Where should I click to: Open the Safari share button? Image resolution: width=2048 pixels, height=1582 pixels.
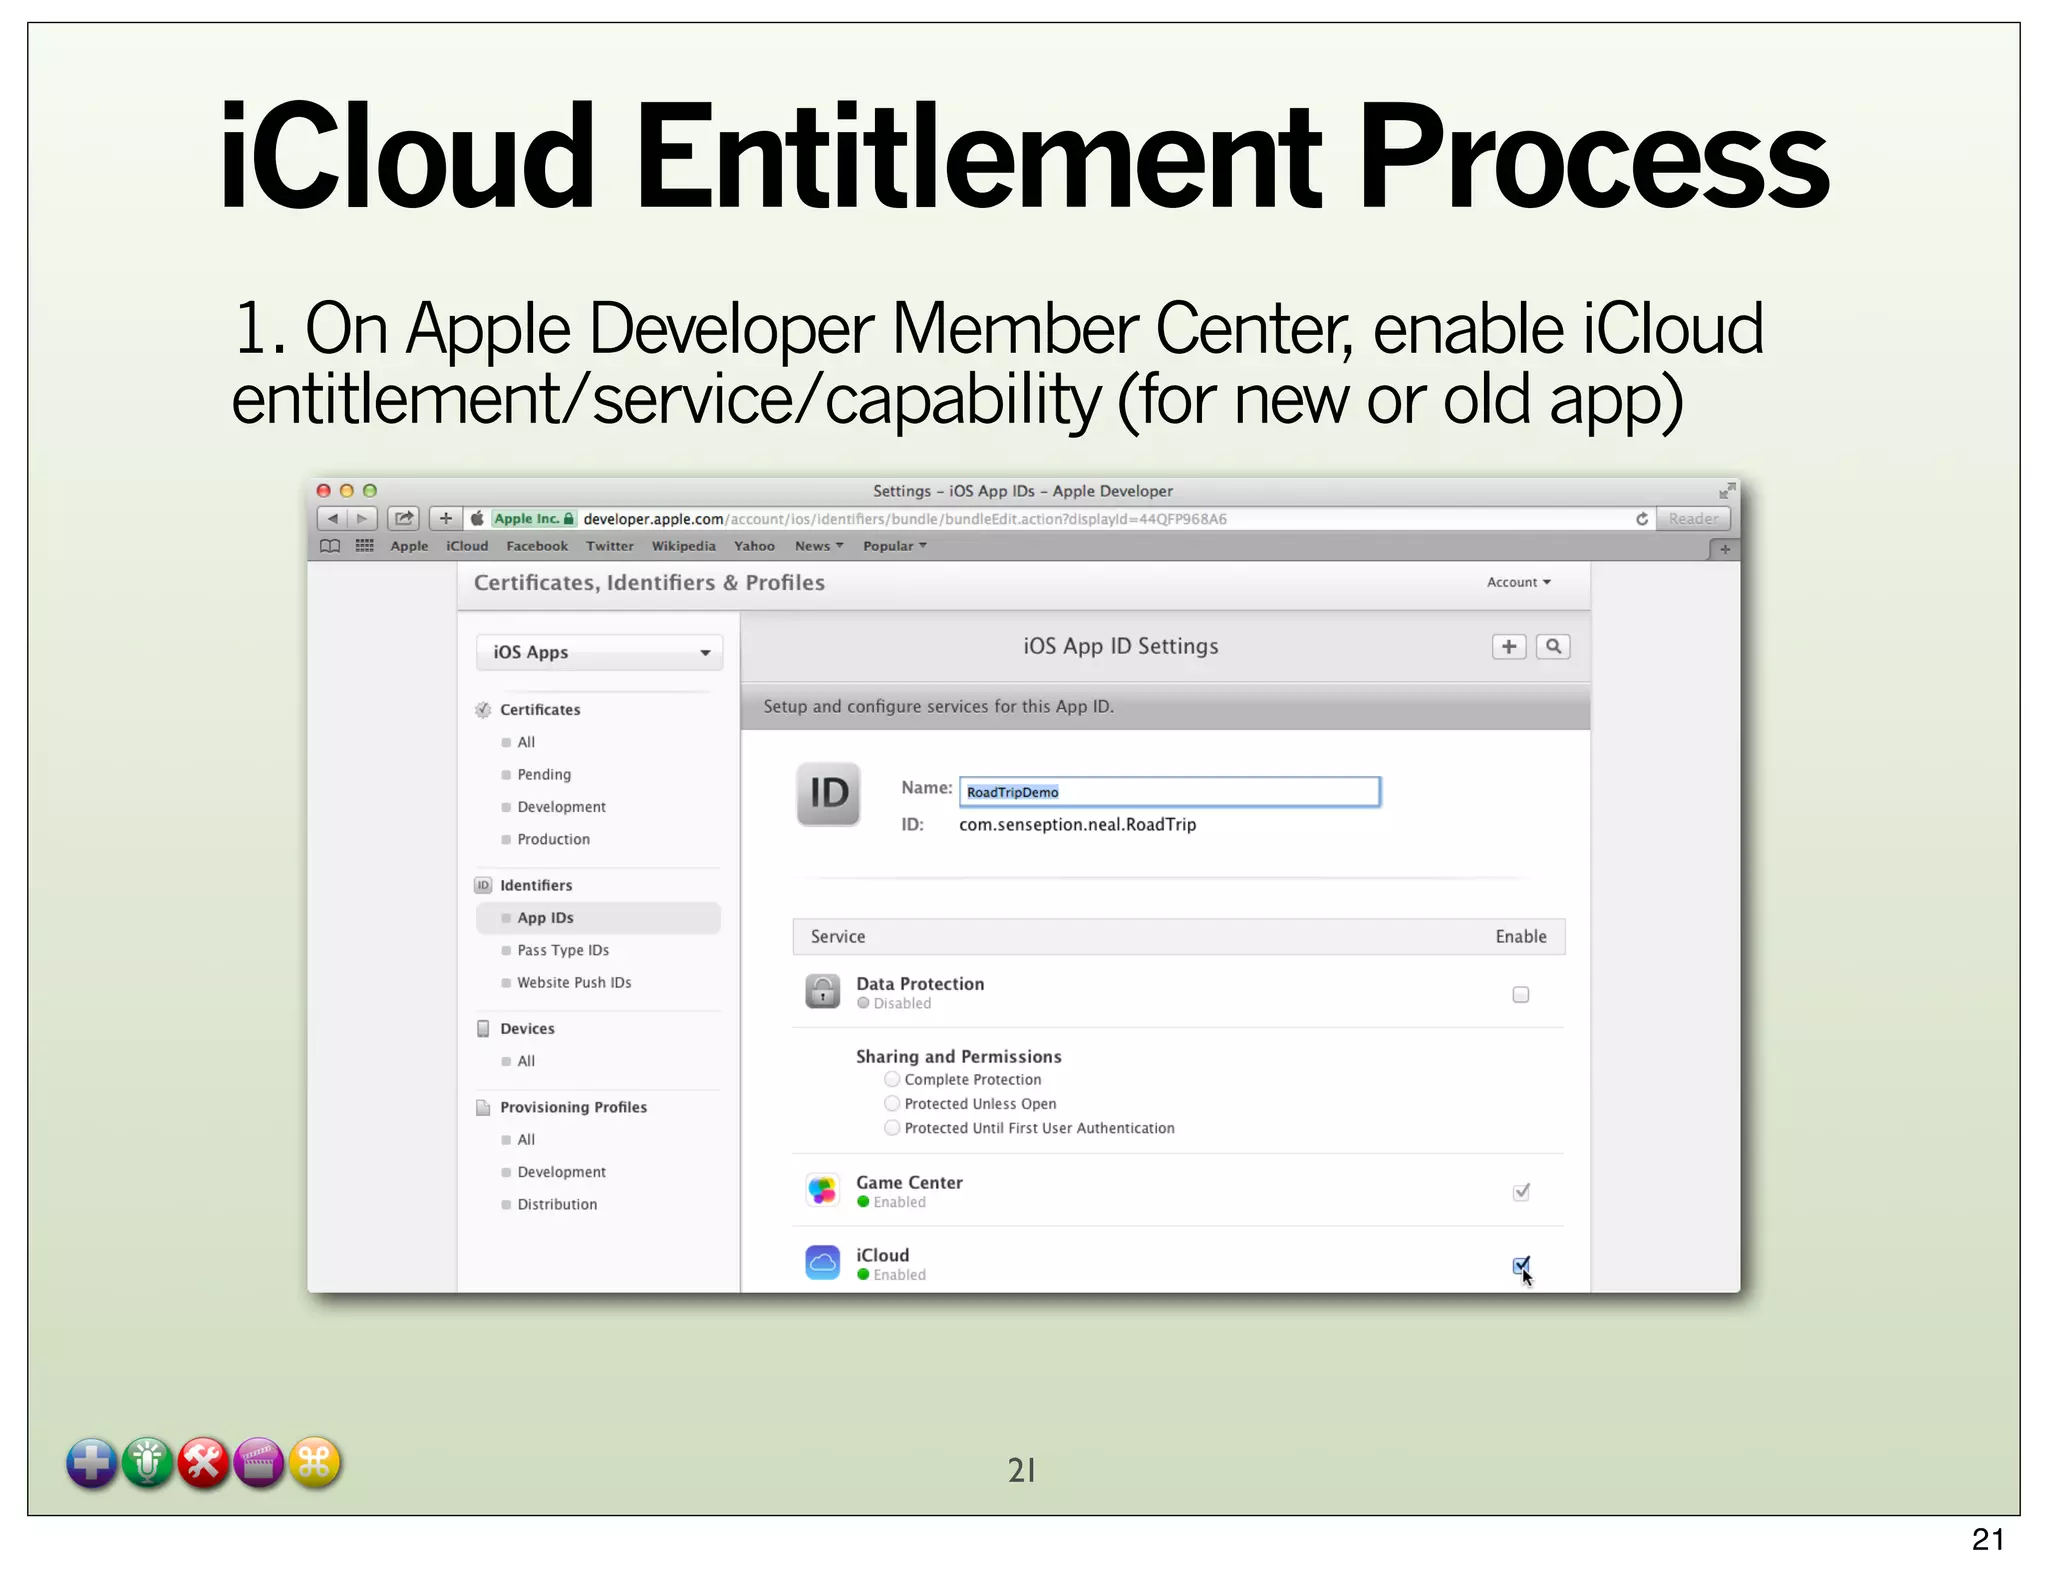403,518
